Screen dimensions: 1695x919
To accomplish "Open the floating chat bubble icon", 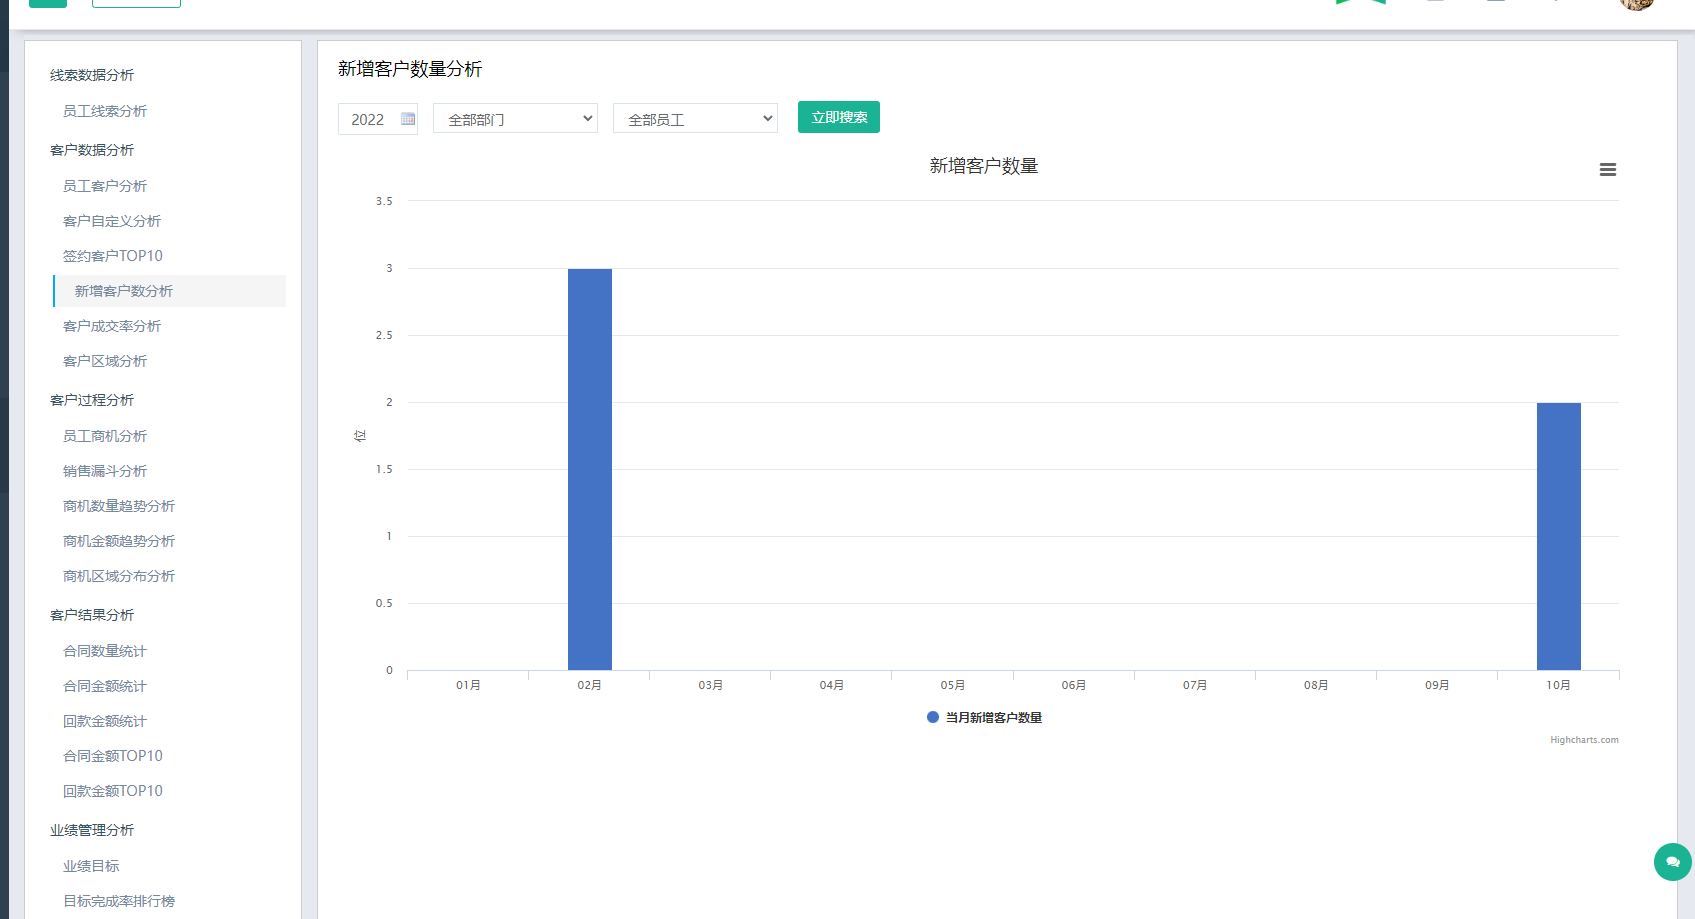I will pyautogui.click(x=1672, y=862).
